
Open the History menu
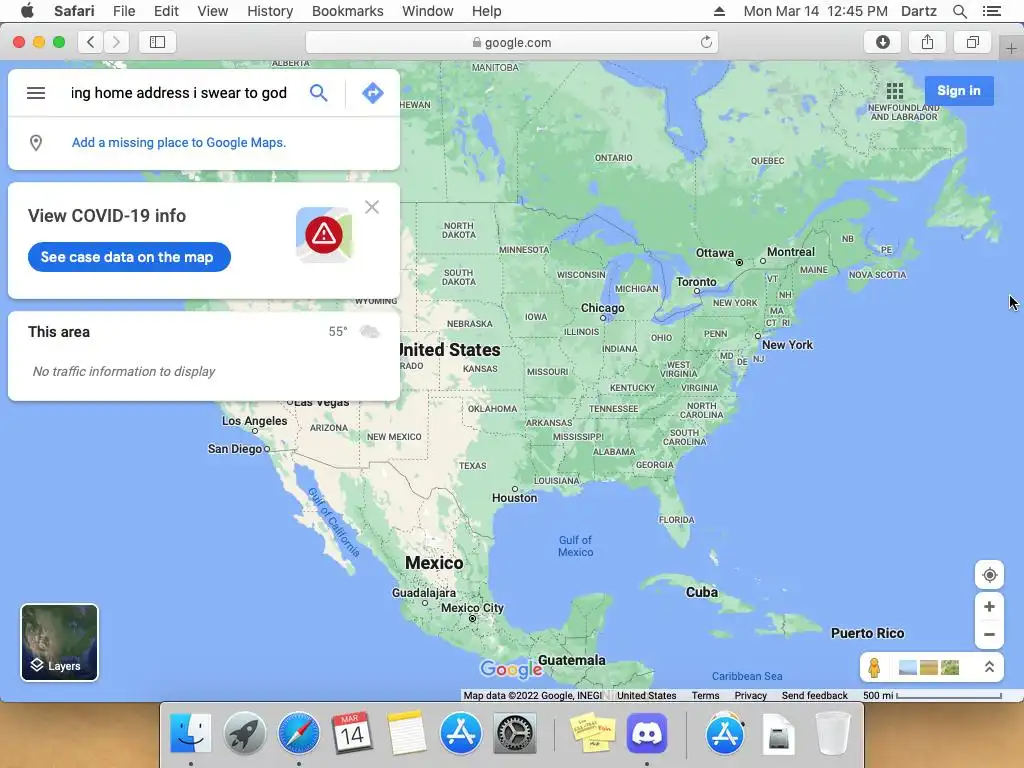tap(270, 11)
